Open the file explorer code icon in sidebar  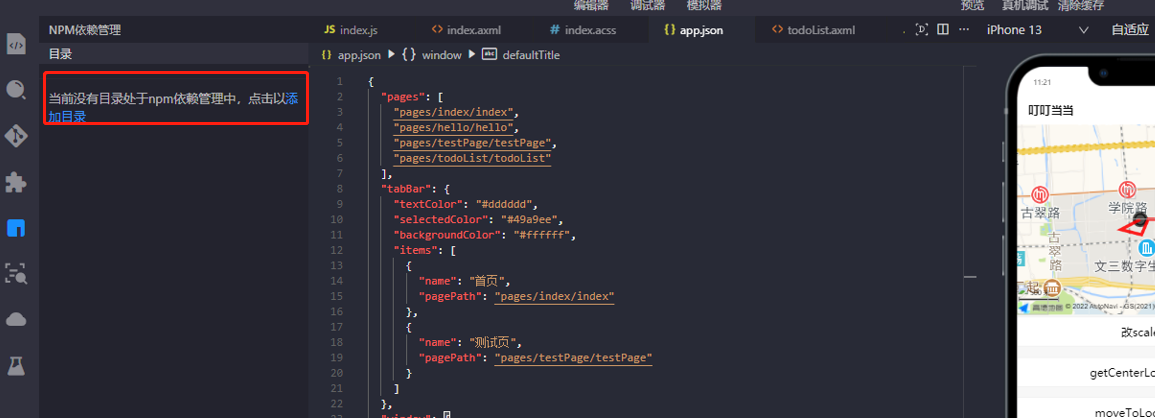coord(16,44)
